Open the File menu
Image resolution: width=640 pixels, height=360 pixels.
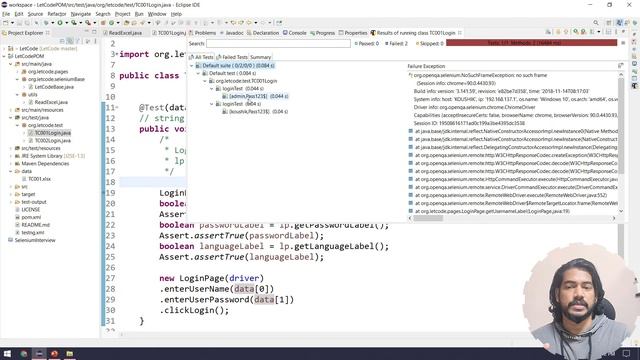click(x=6, y=14)
